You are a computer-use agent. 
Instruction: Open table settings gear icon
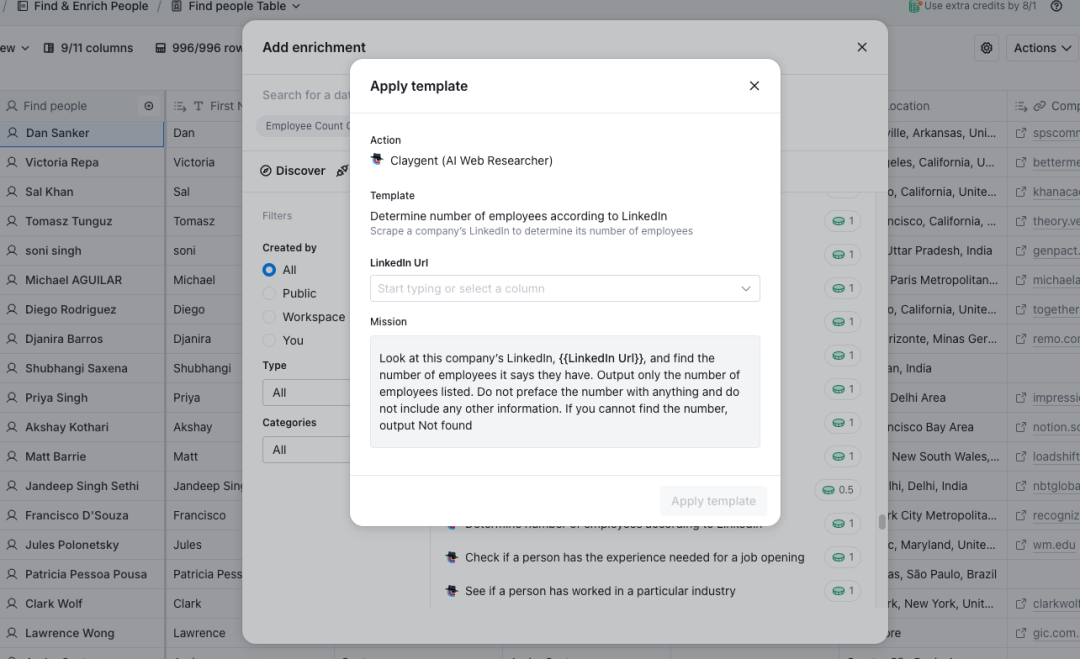(x=987, y=48)
